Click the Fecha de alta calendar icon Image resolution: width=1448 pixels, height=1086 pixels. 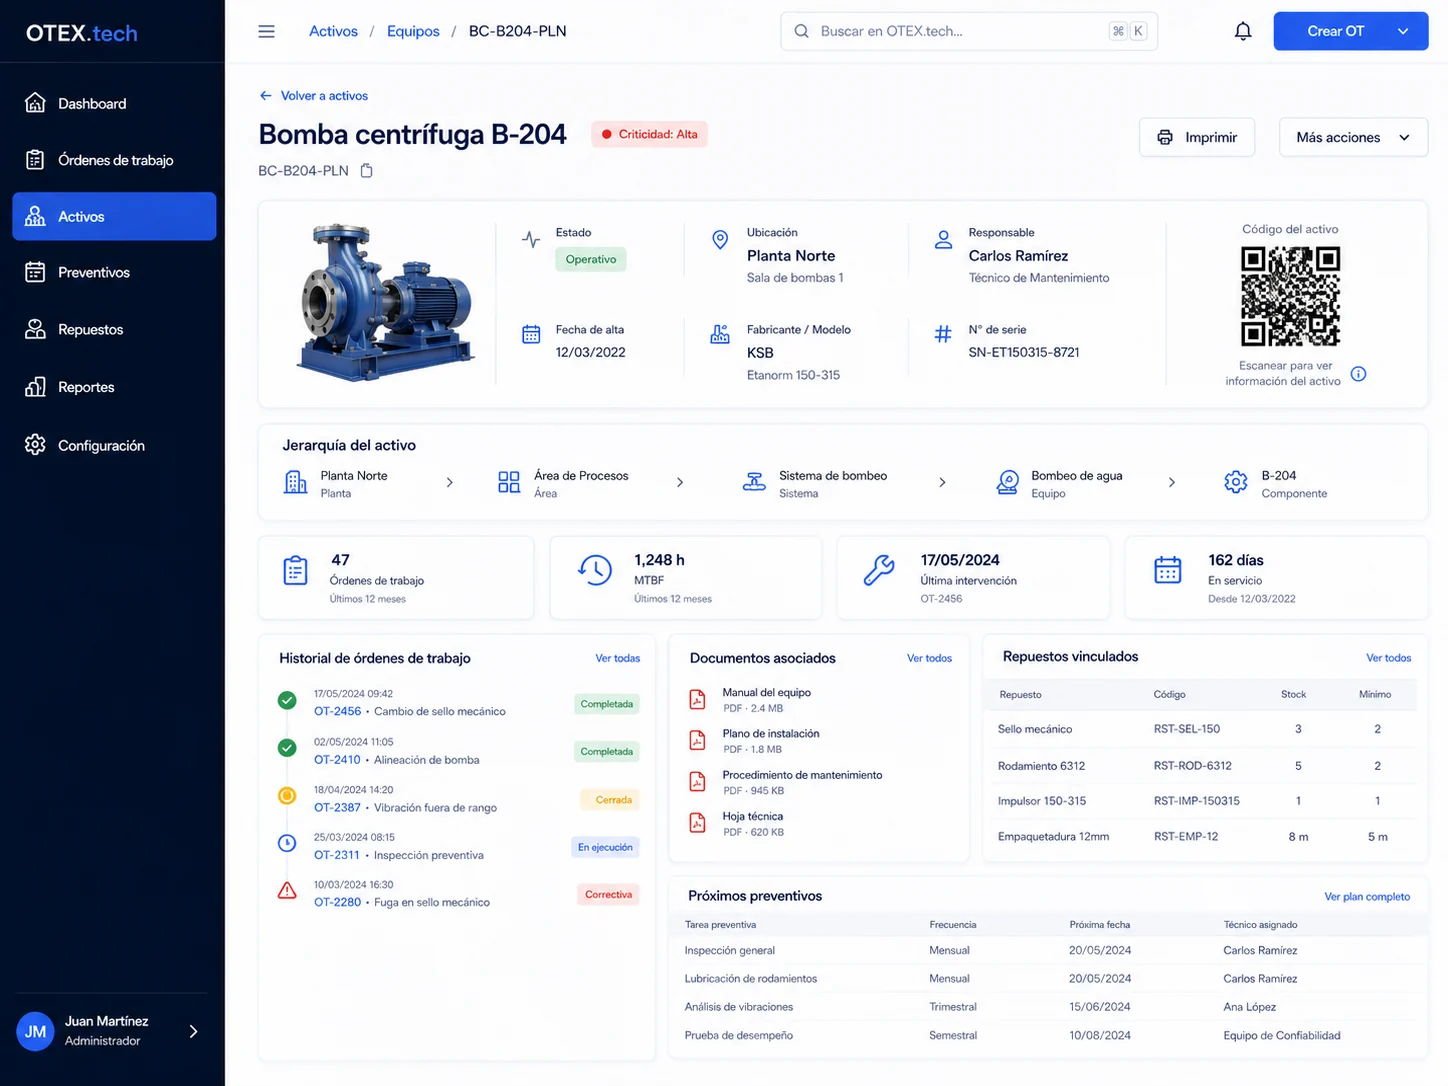coord(531,334)
